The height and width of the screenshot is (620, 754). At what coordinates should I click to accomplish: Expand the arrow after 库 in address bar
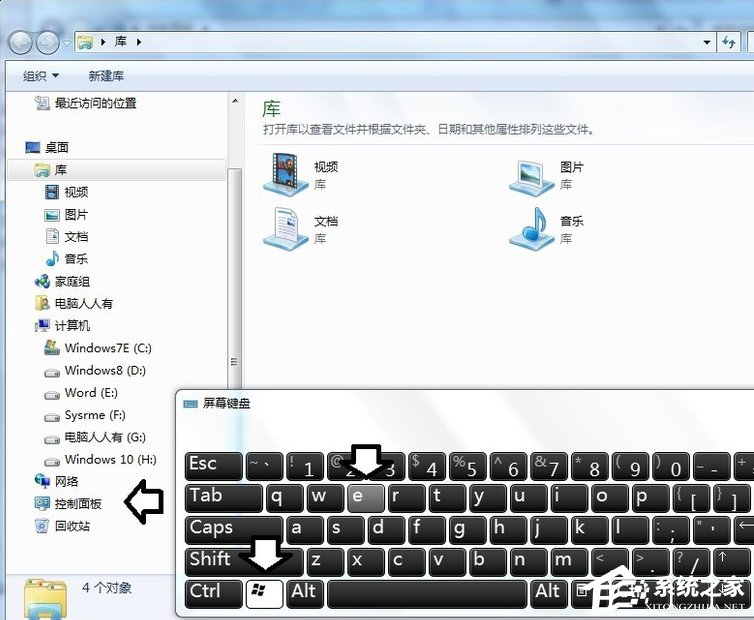139,42
